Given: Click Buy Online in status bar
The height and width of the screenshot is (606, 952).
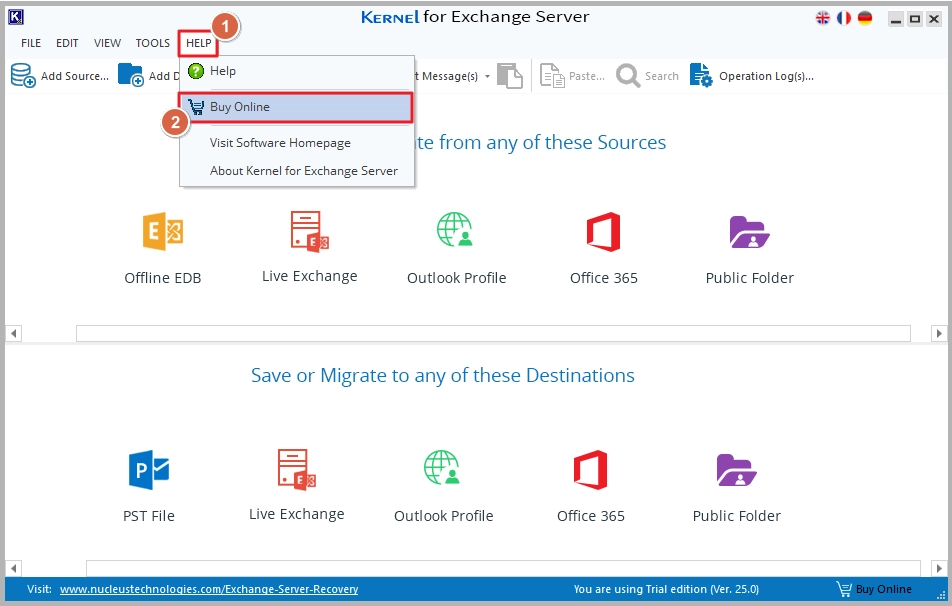Looking at the screenshot, I should pyautogui.click(x=883, y=589).
